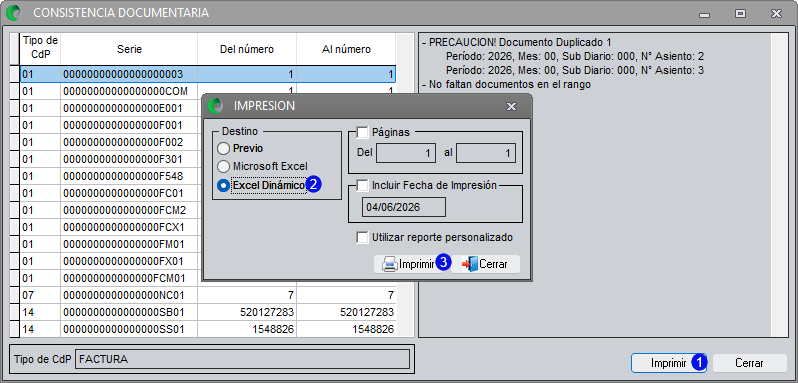This screenshot has width=798, height=383.
Task: Click the Serie column header
Action: coord(129,49)
